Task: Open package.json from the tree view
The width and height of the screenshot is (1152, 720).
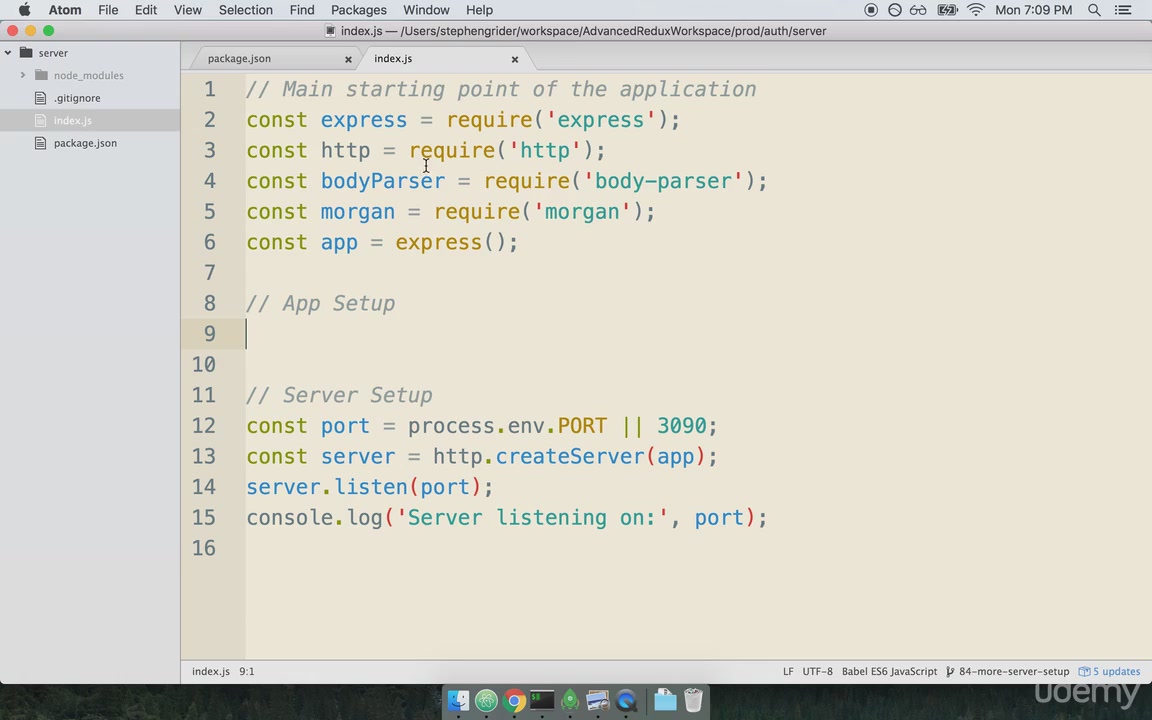Action: pyautogui.click(x=85, y=143)
